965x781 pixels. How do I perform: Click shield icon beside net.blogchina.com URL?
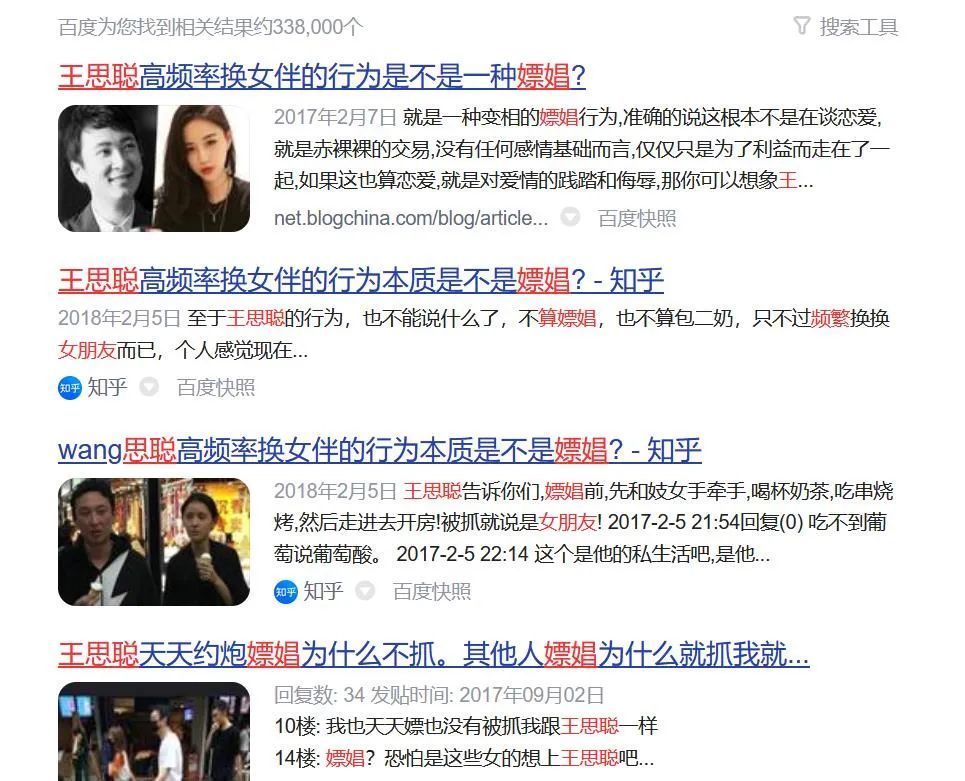click(x=571, y=217)
